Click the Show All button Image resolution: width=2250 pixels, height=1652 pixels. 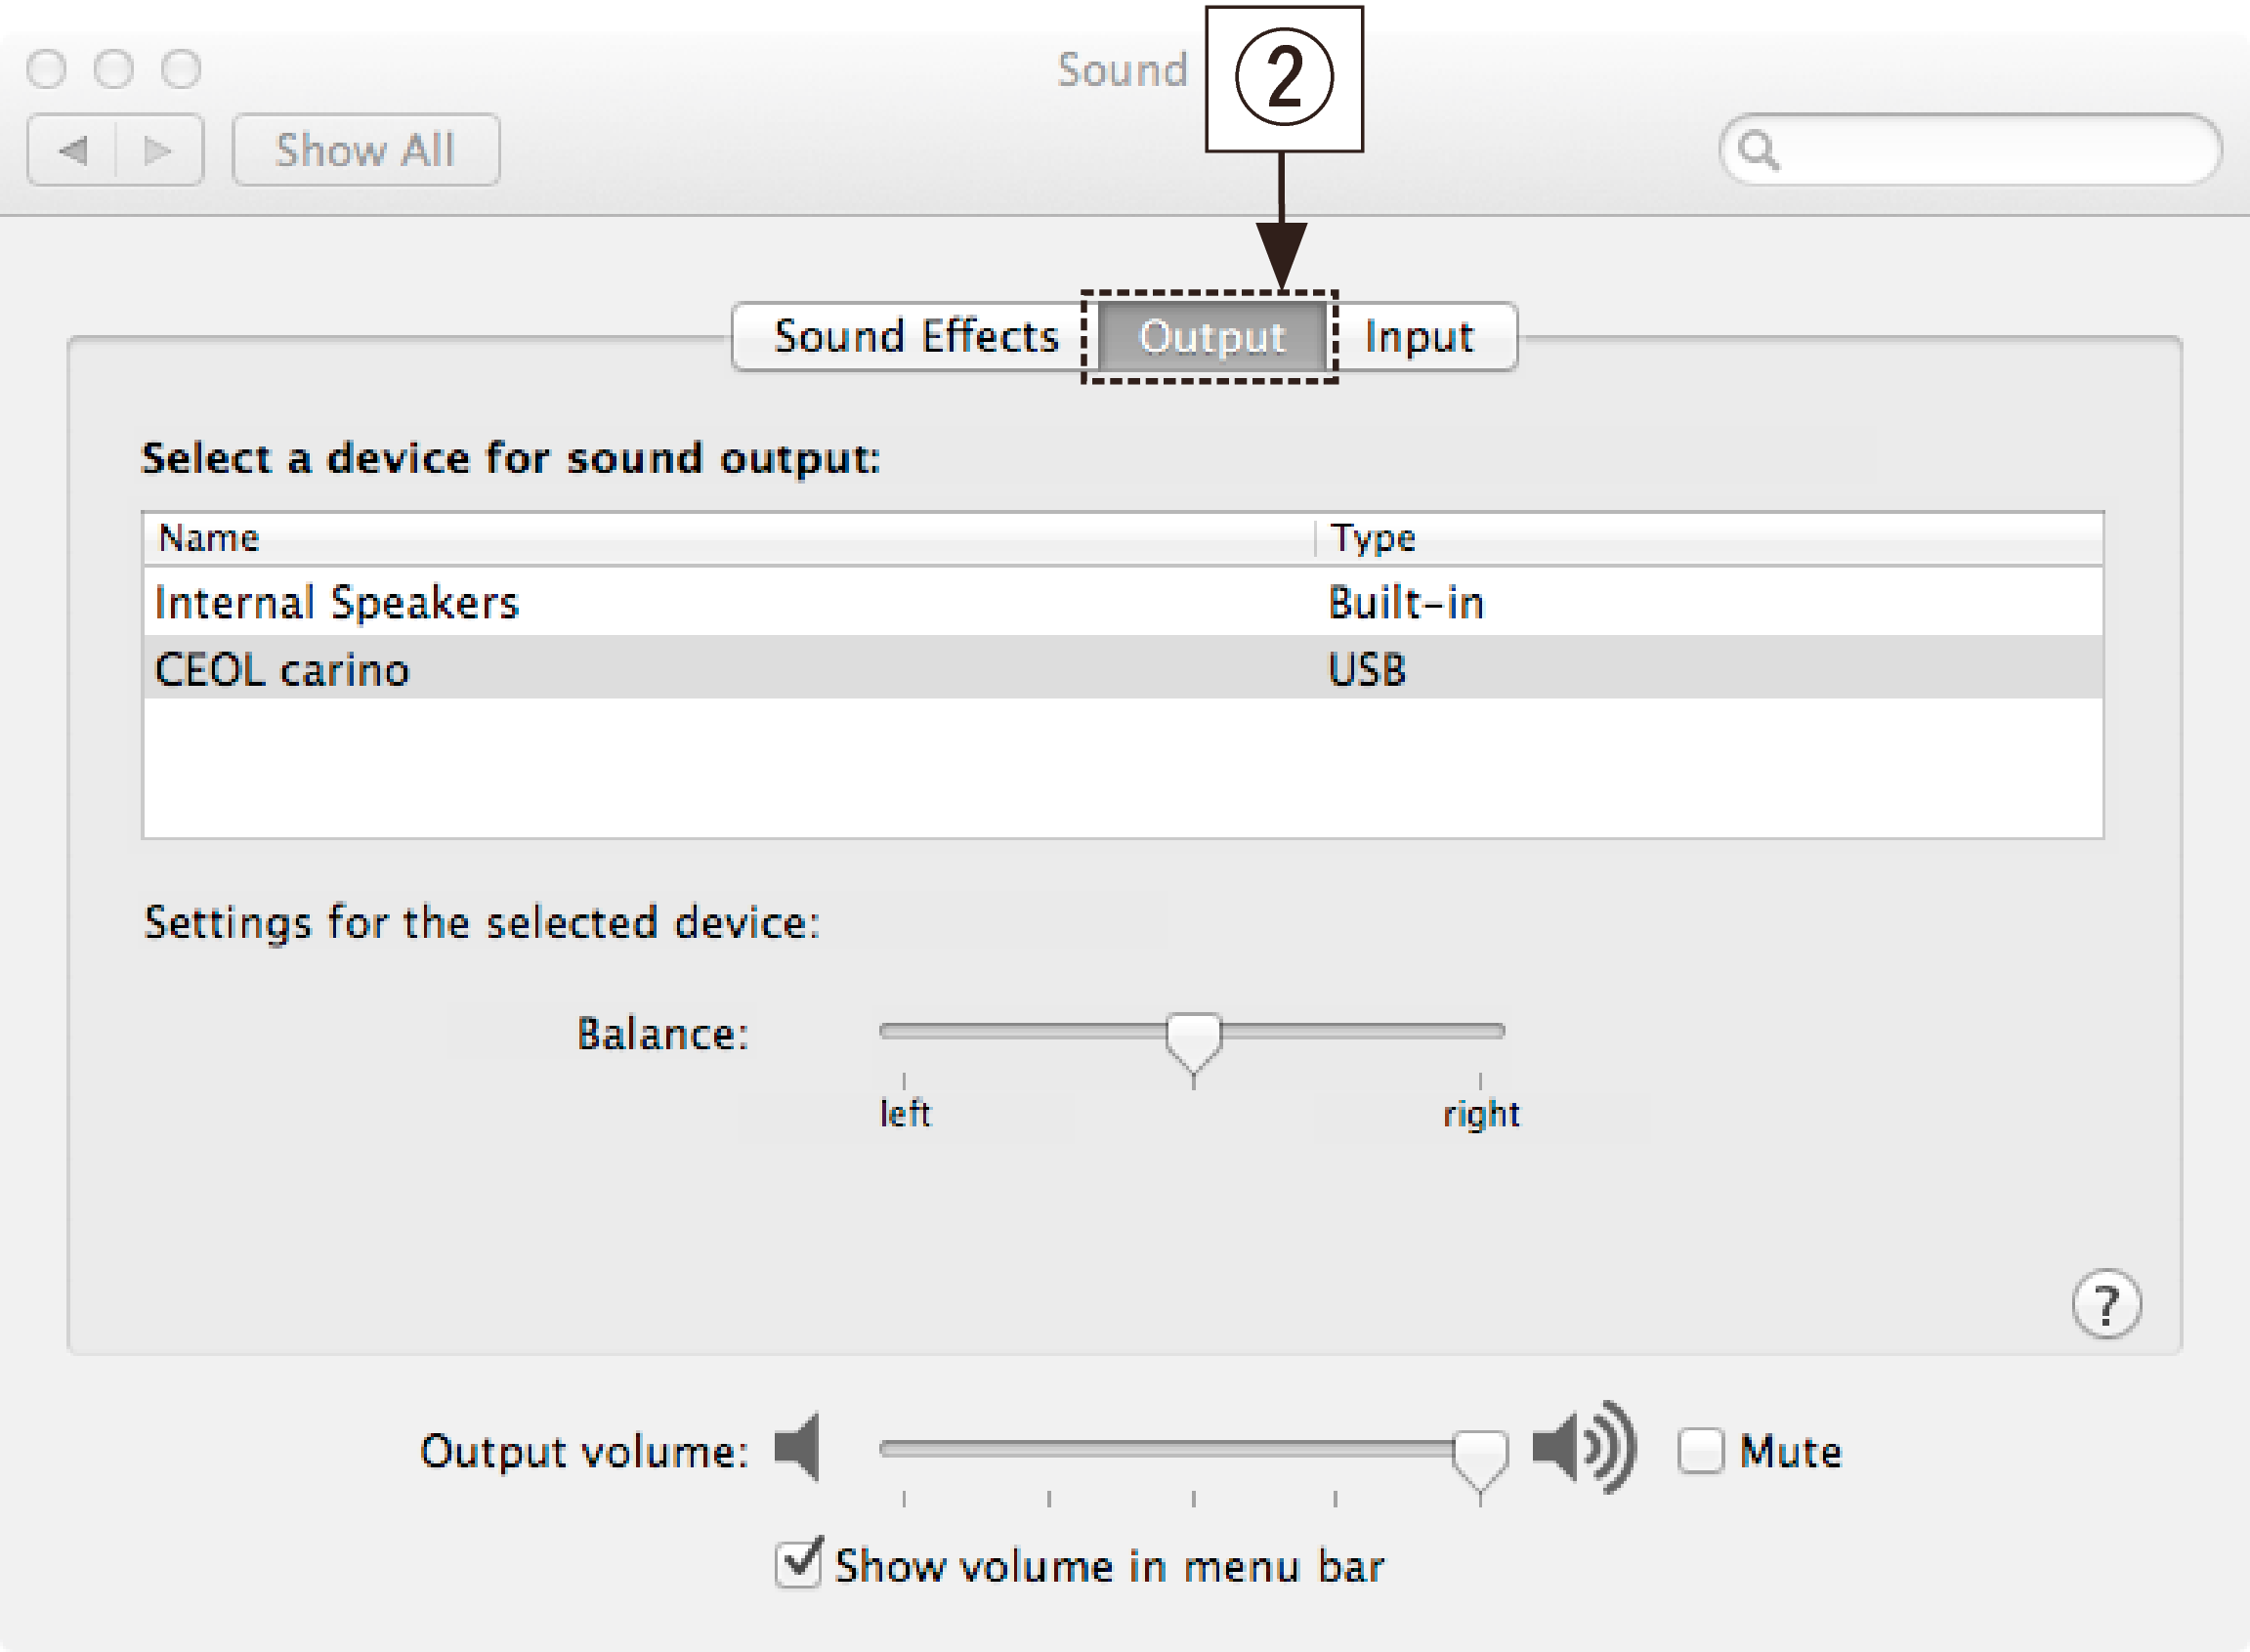(365, 150)
